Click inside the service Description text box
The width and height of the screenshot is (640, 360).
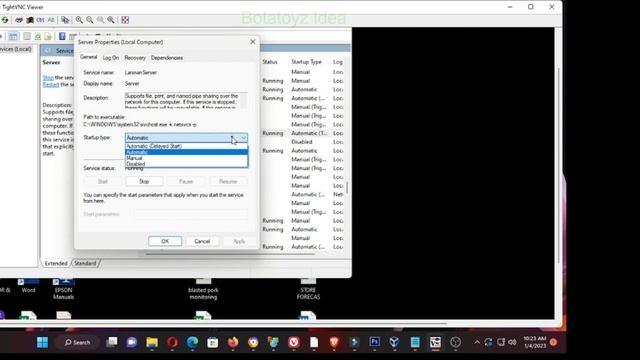[186, 100]
